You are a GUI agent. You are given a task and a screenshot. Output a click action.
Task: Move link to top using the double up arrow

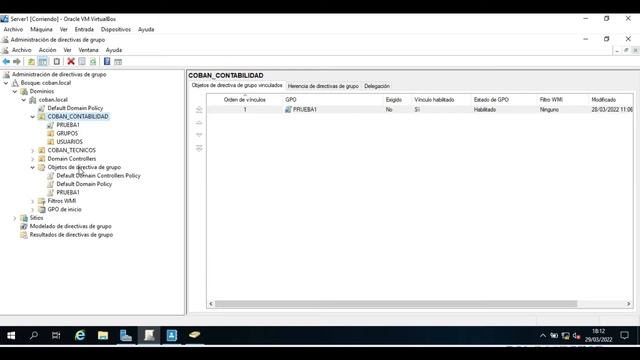point(199,109)
